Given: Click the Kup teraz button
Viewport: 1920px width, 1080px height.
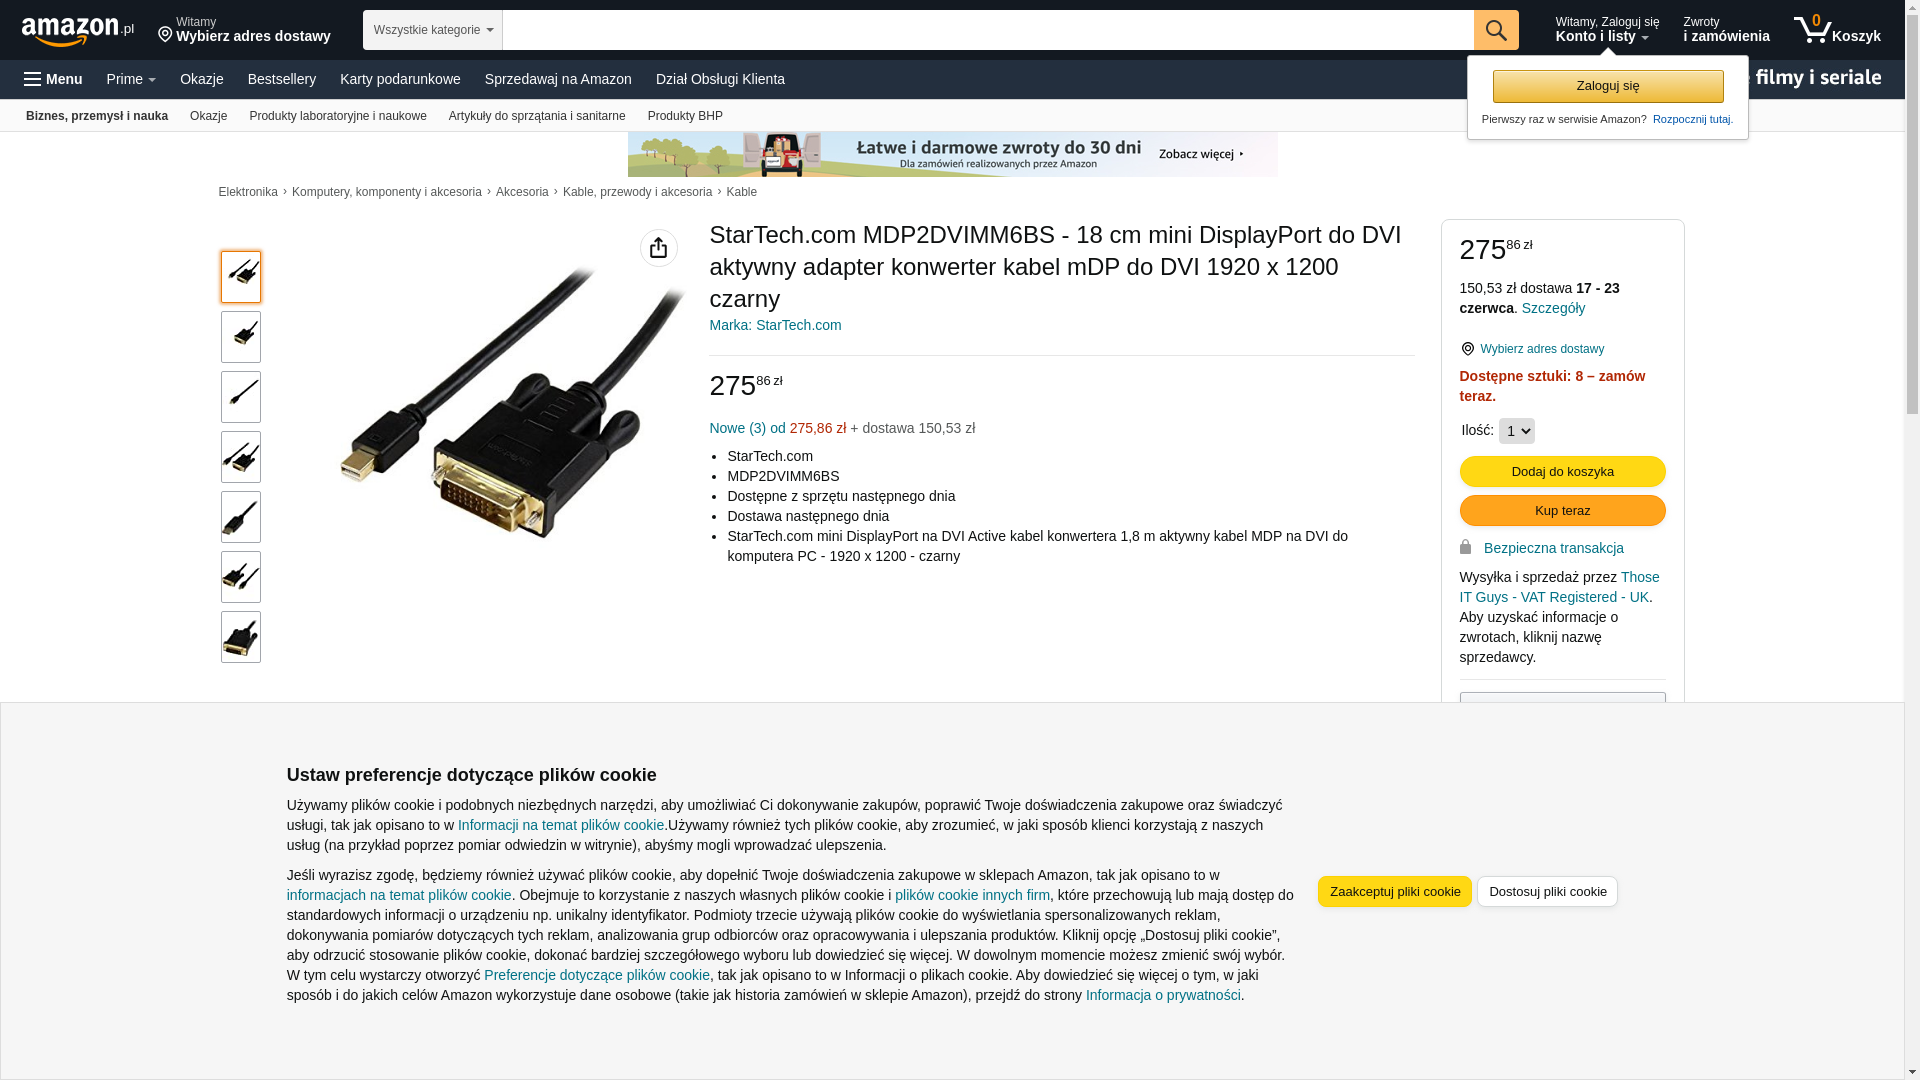Looking at the screenshot, I should 1563,511.
